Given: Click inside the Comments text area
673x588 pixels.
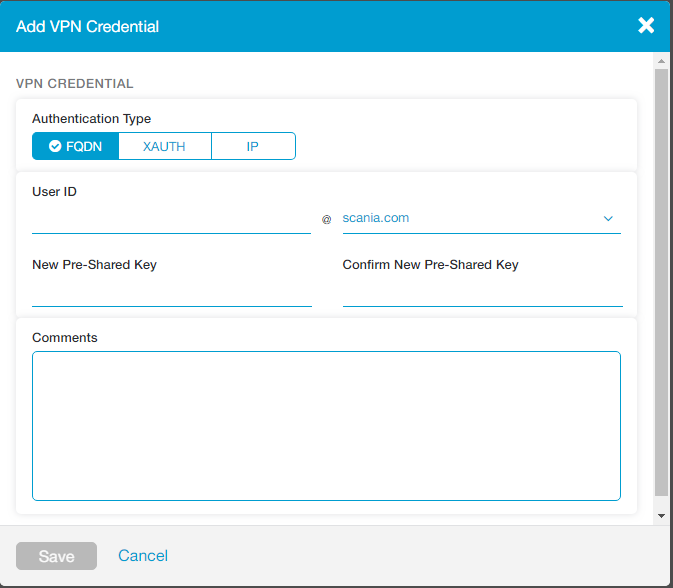Looking at the screenshot, I should pos(326,426).
